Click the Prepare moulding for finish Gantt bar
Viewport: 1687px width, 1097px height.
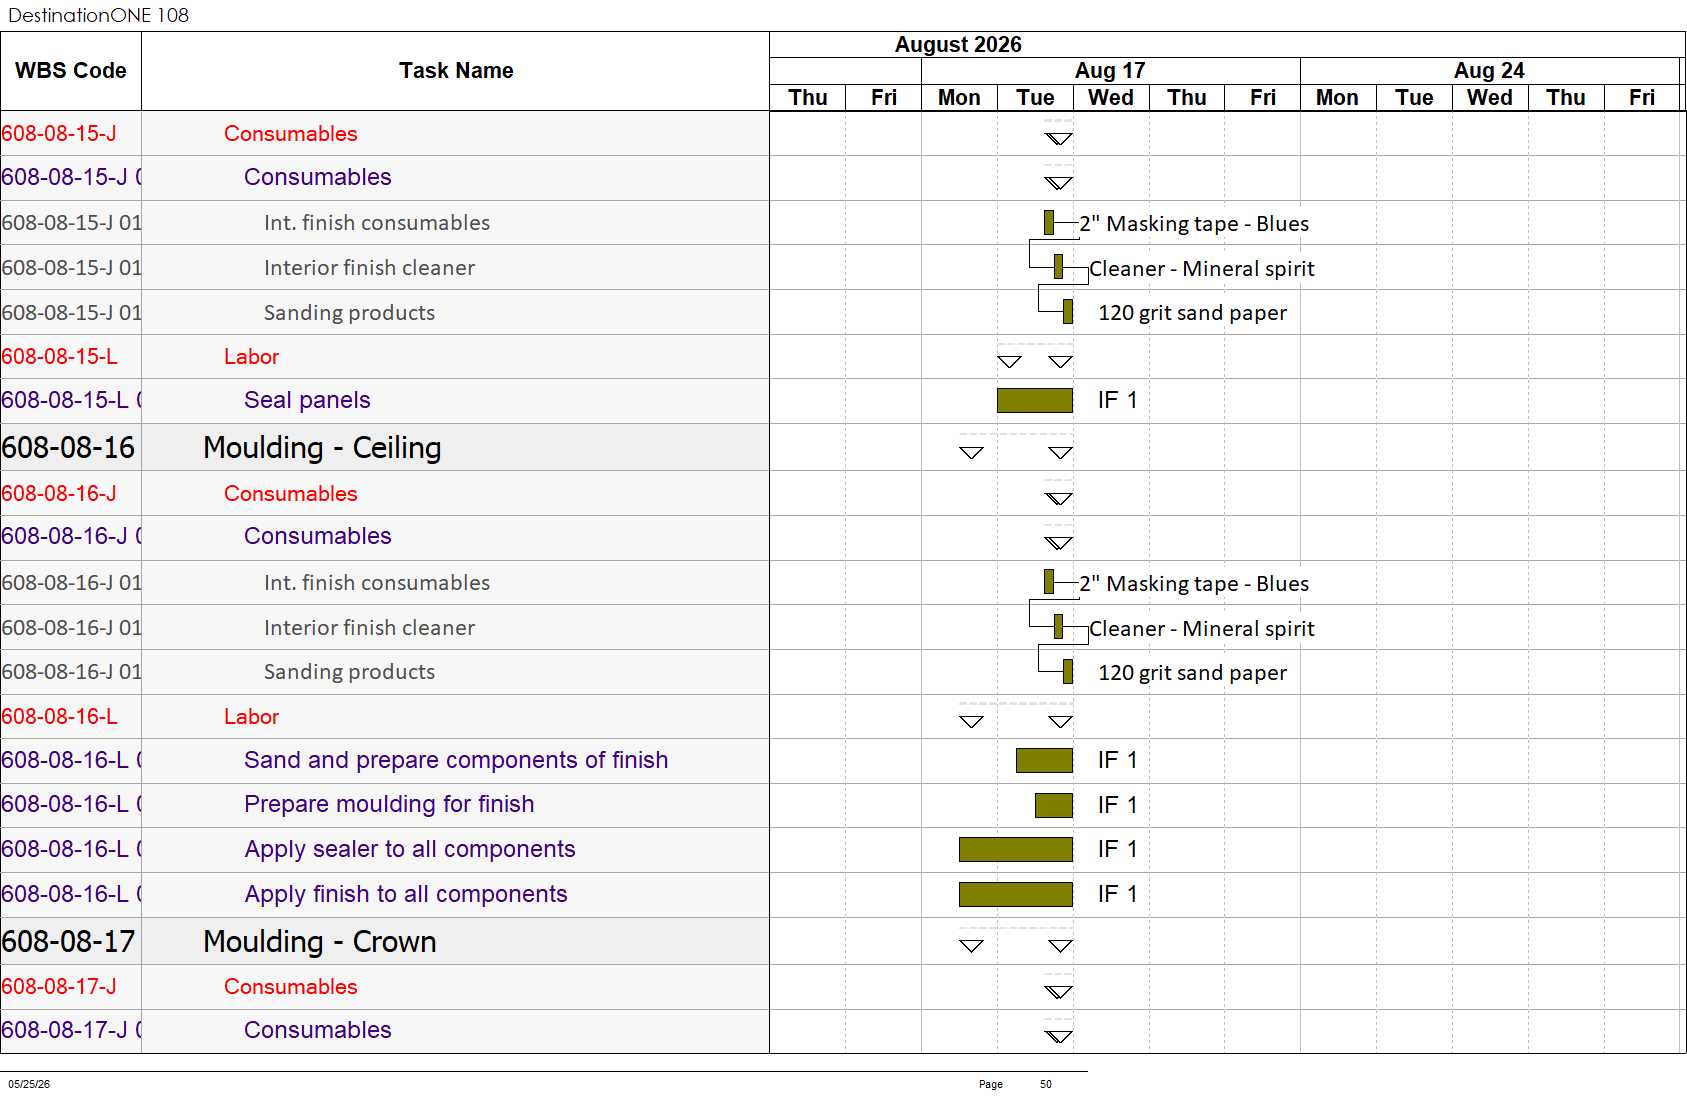pos(1054,805)
